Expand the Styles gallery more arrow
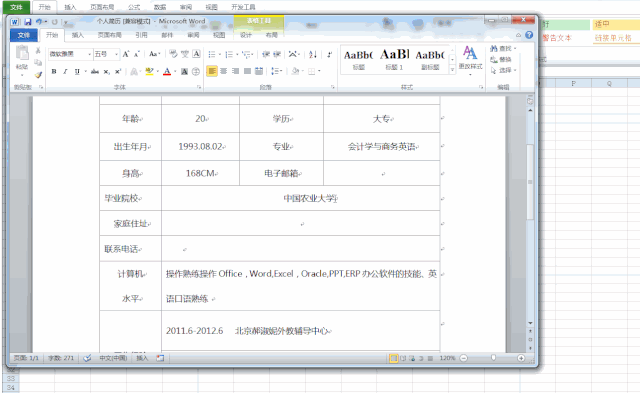 coord(452,70)
